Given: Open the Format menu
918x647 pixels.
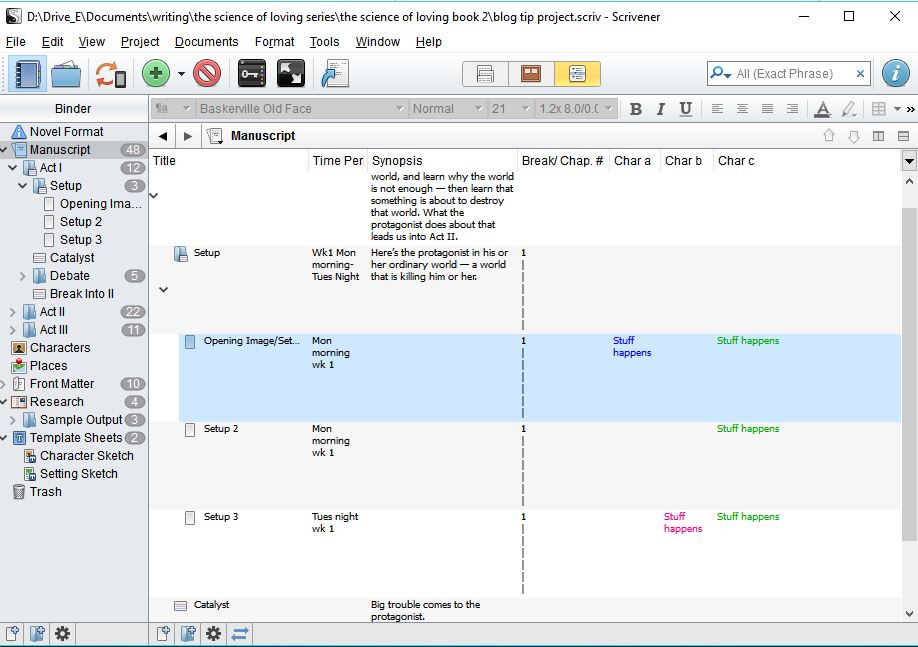Looking at the screenshot, I should point(274,42).
